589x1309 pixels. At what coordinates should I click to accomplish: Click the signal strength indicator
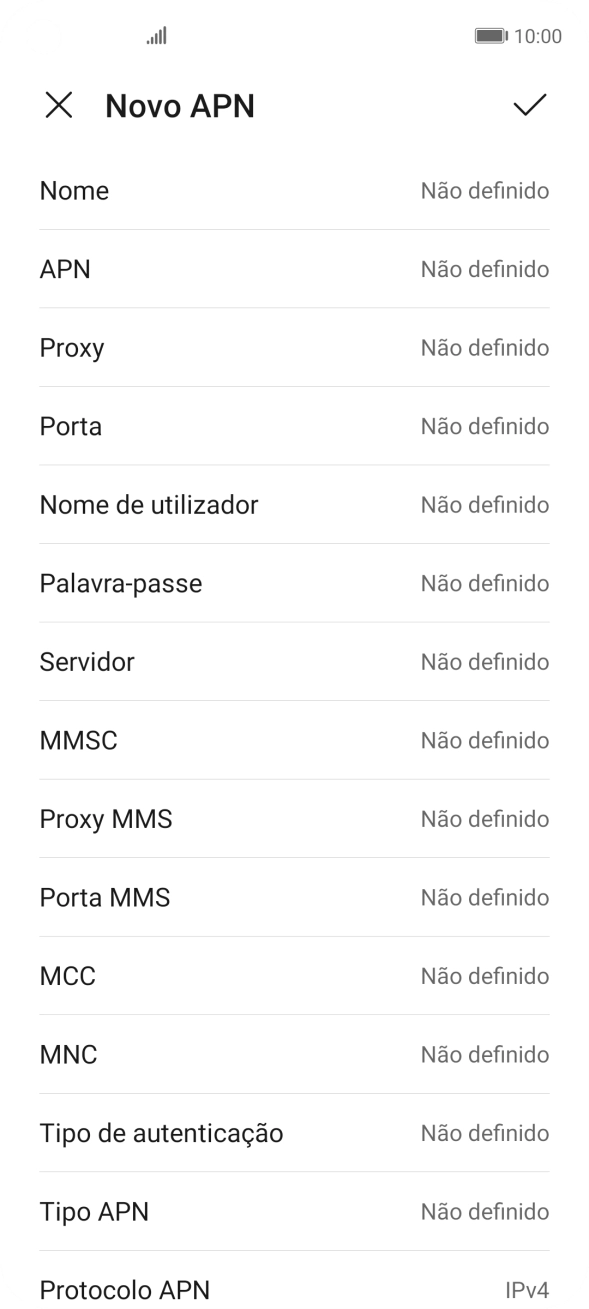[155, 36]
